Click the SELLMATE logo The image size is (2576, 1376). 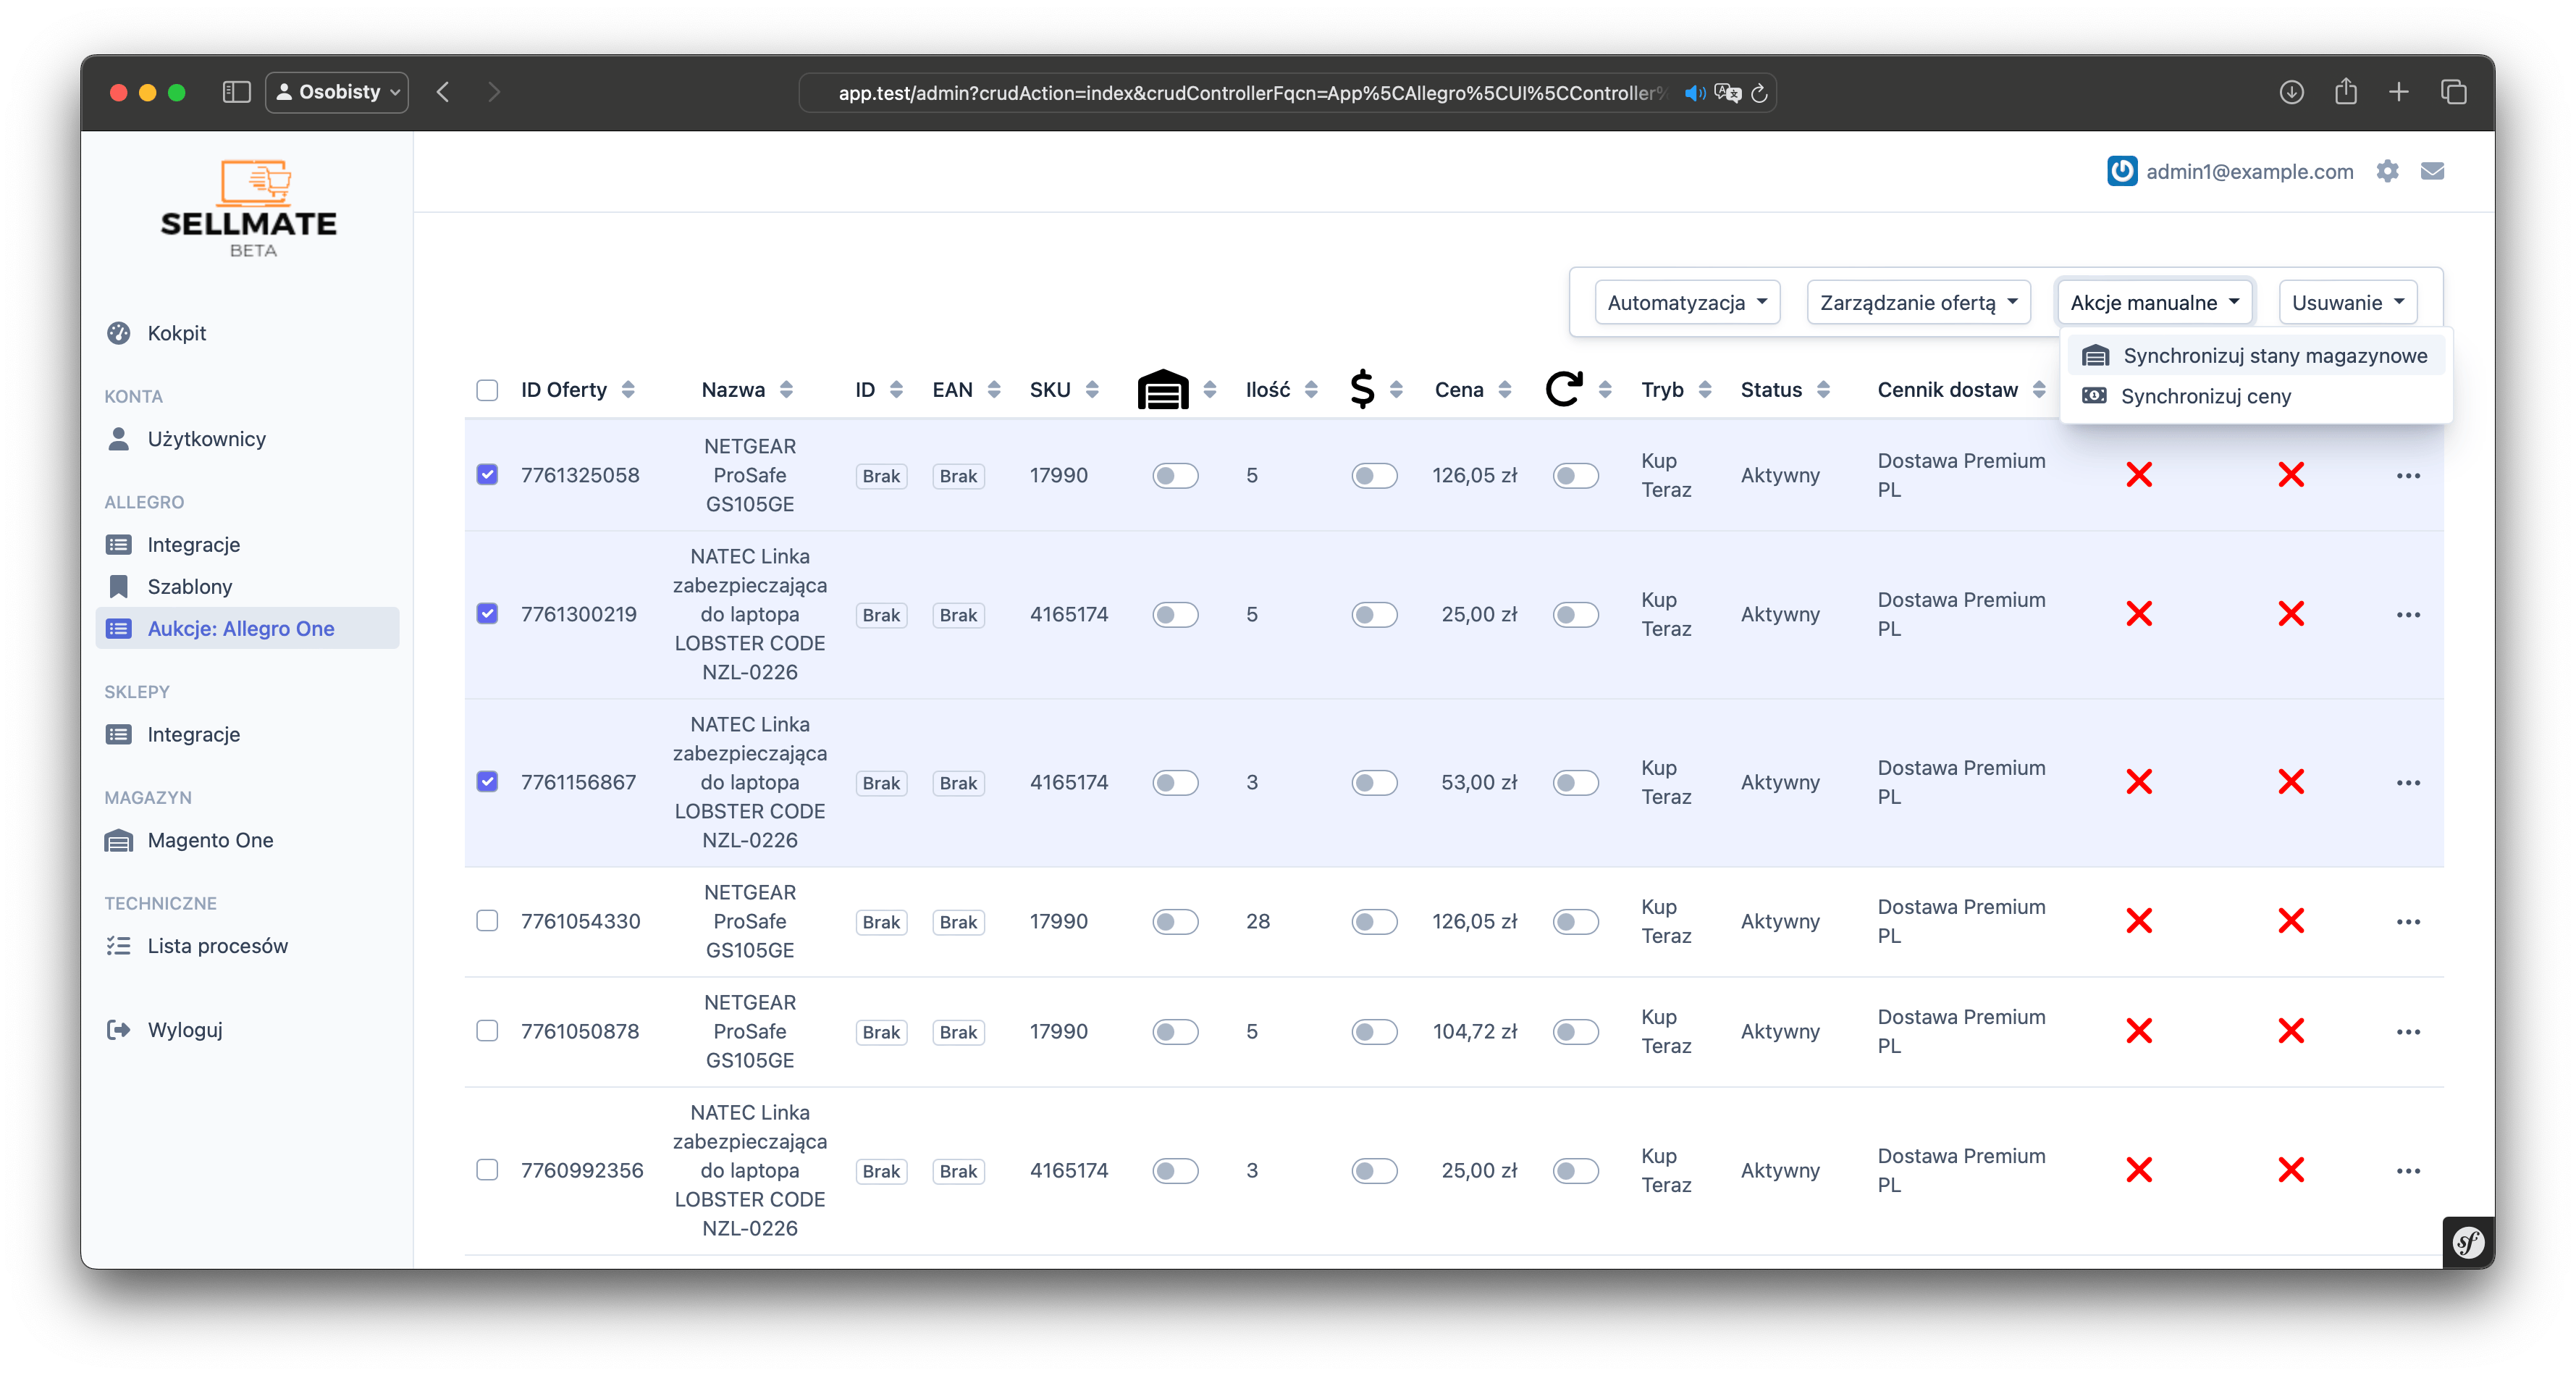(x=249, y=208)
